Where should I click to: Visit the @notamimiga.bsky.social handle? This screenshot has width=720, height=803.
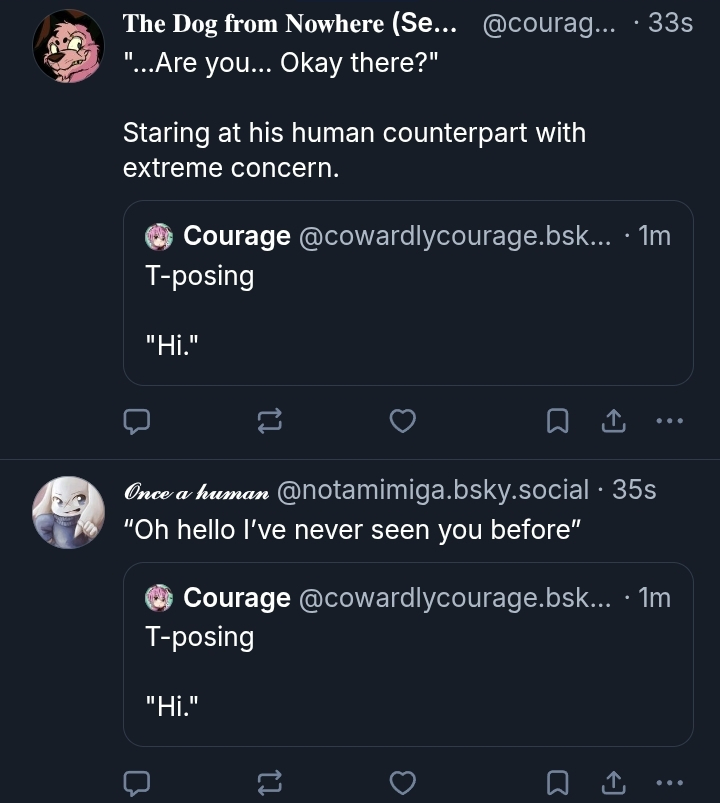tap(431, 490)
